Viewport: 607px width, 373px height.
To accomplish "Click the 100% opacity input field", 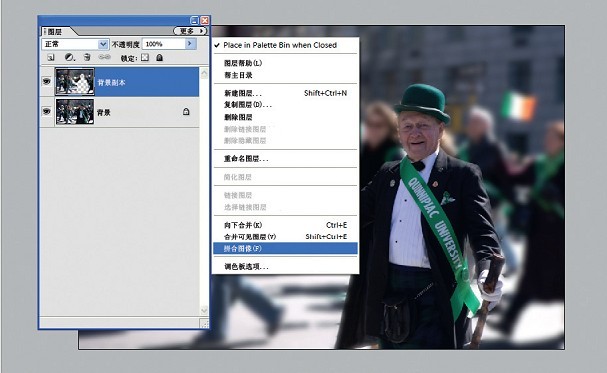I will pyautogui.click(x=163, y=44).
